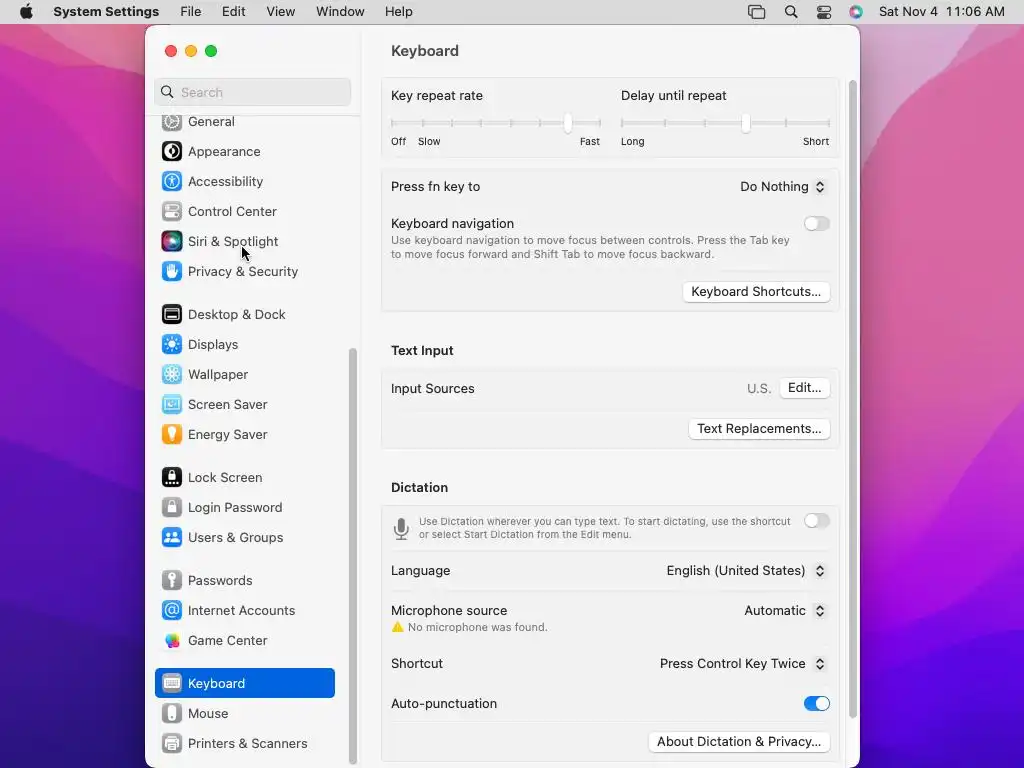Click 'No microphone was found.' warning text
The height and width of the screenshot is (768, 1024).
click(477, 628)
